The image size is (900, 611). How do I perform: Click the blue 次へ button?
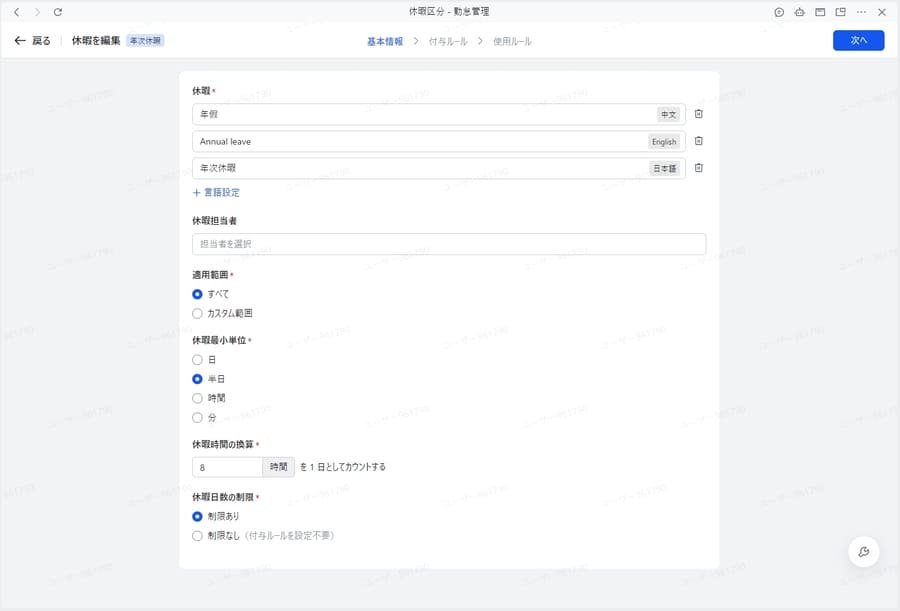click(858, 41)
